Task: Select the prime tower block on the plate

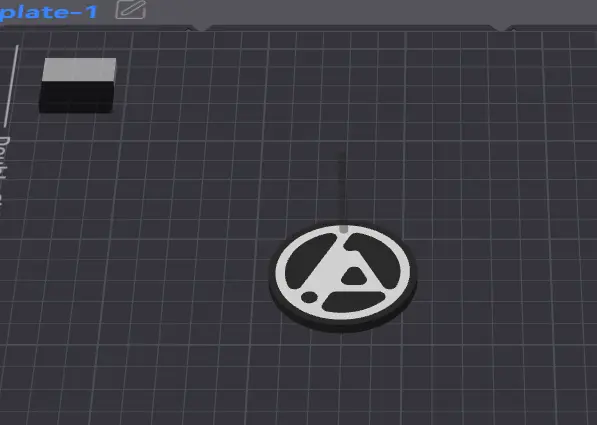Action: 78,85
